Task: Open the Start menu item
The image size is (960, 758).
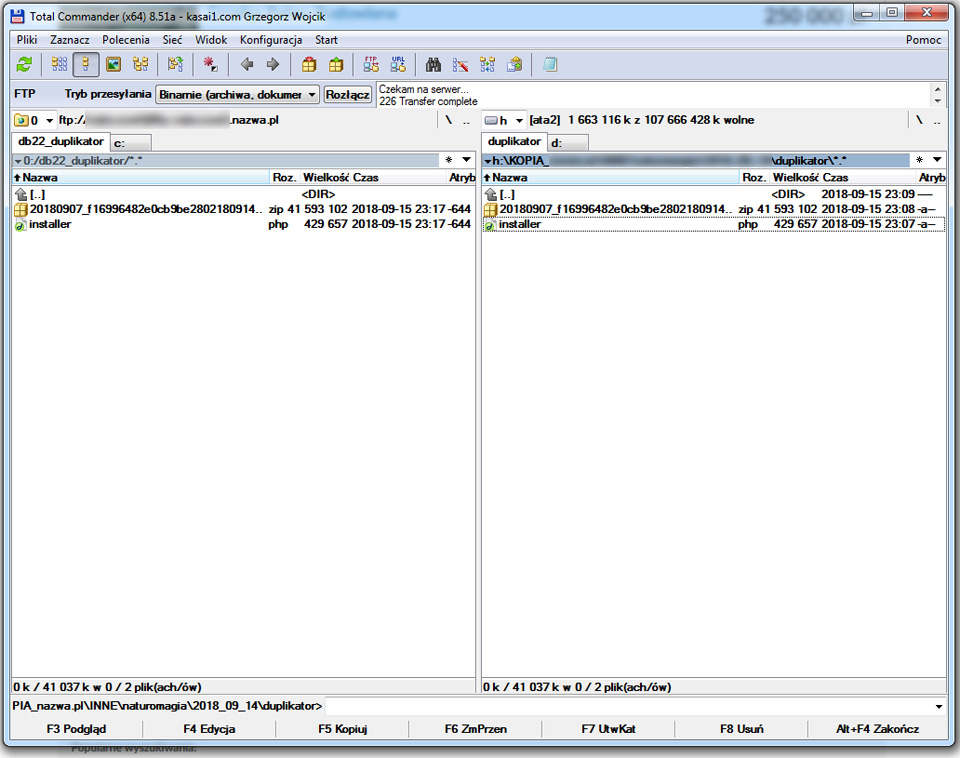Action: [326, 40]
